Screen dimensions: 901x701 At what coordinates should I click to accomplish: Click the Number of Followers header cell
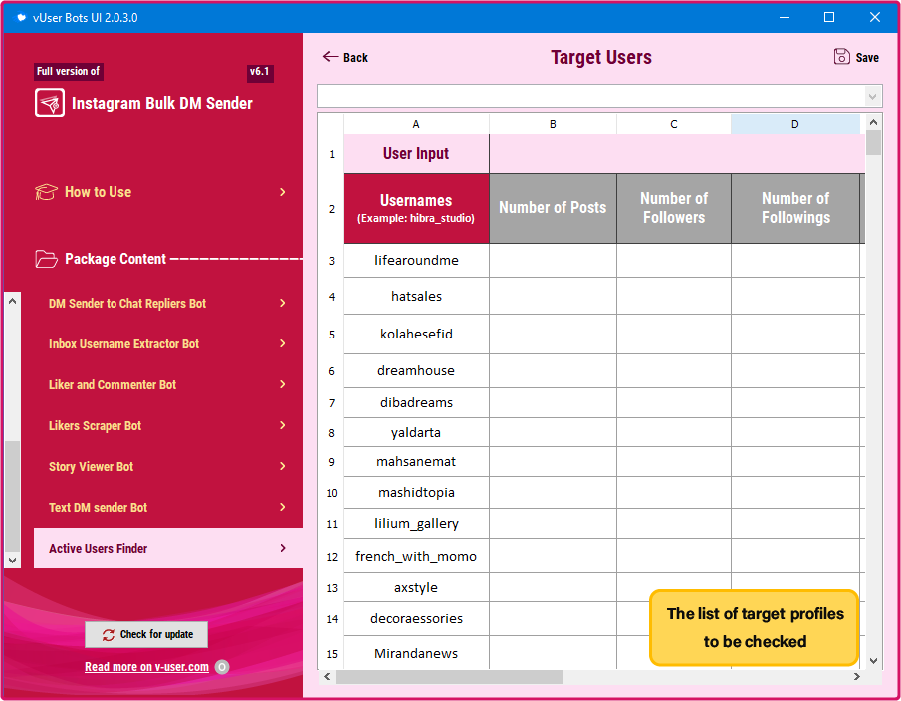click(673, 208)
